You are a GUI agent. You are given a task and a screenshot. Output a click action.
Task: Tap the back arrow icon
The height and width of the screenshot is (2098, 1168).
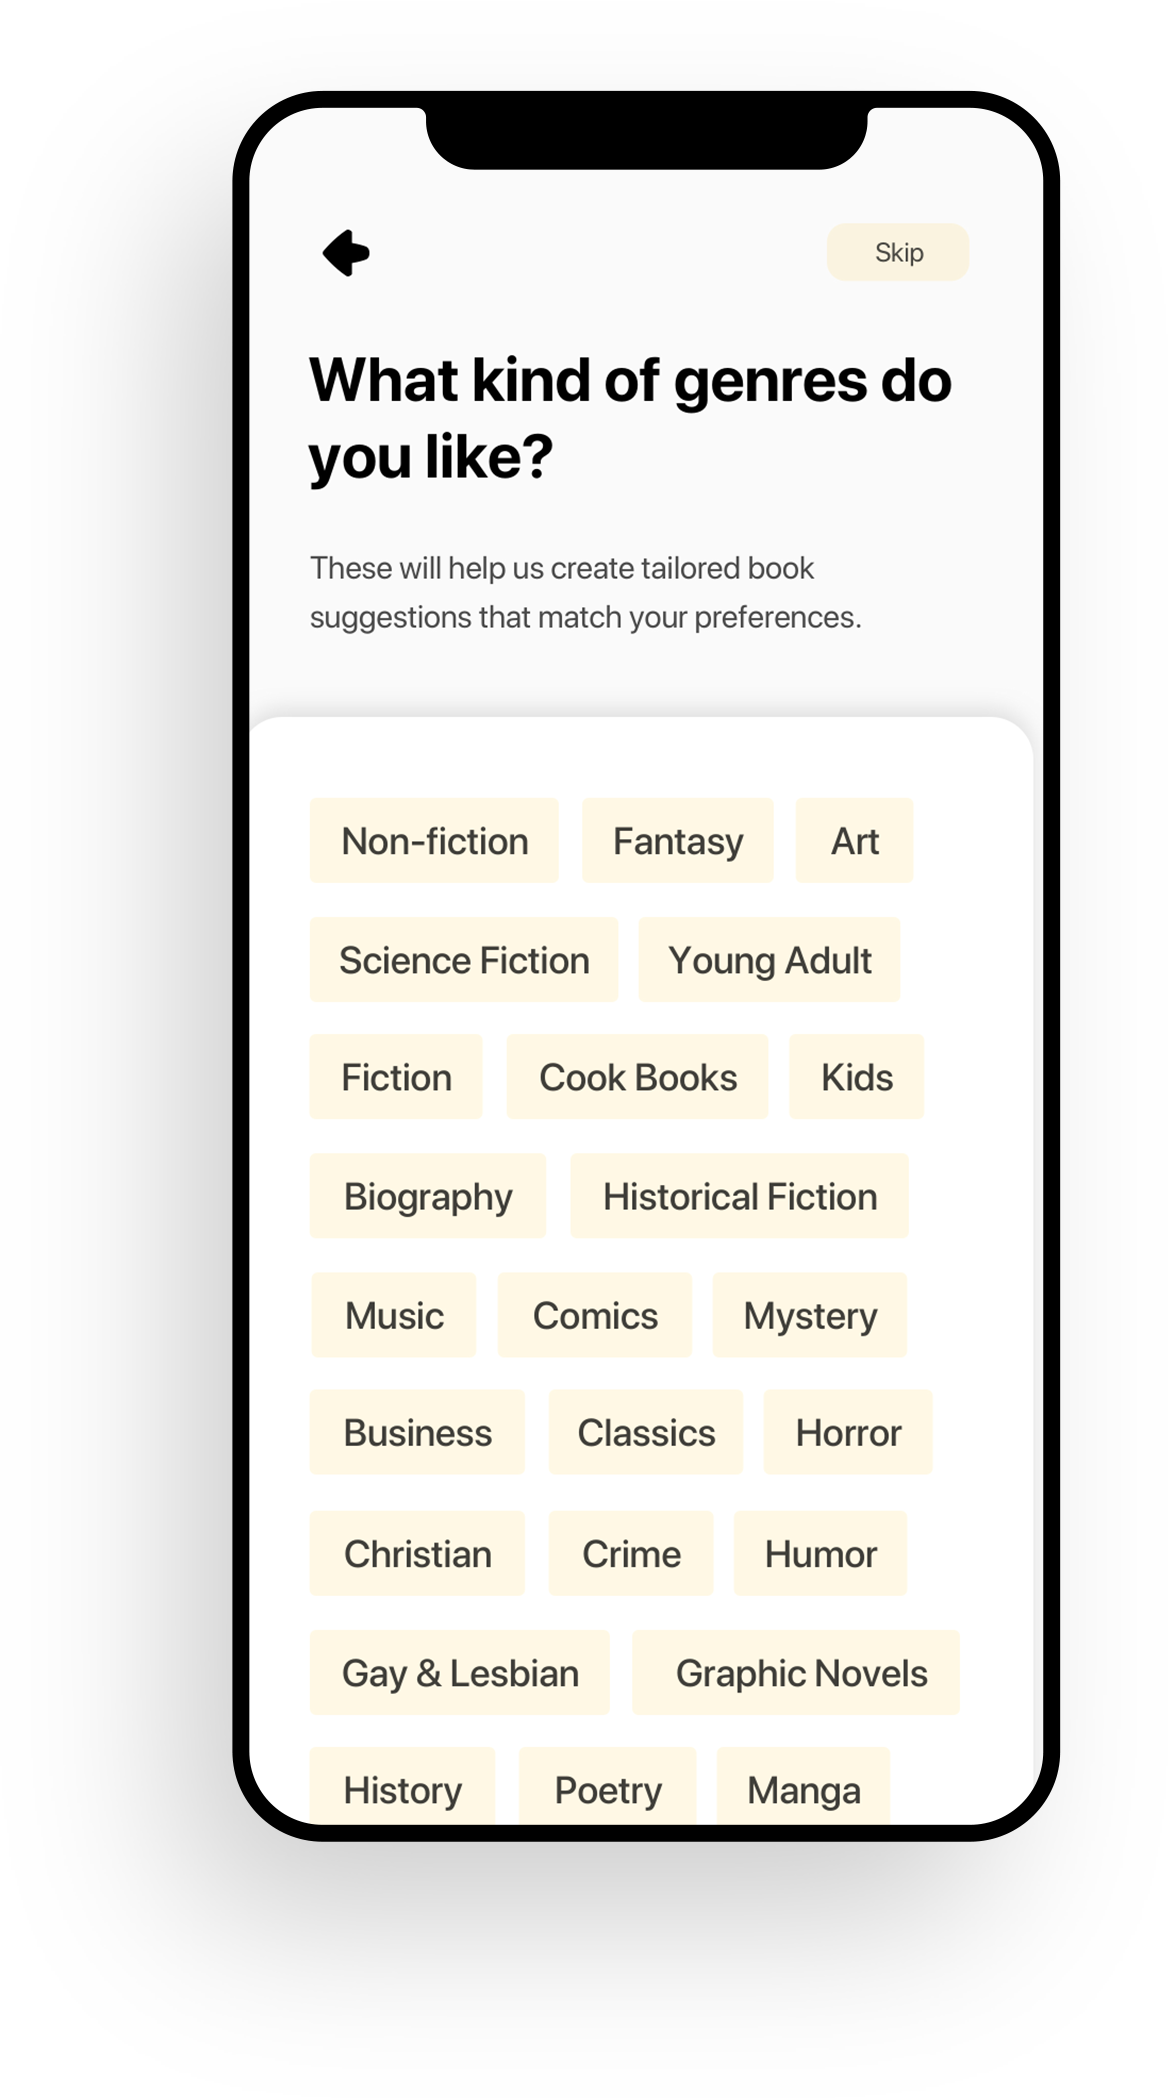pos(347,253)
